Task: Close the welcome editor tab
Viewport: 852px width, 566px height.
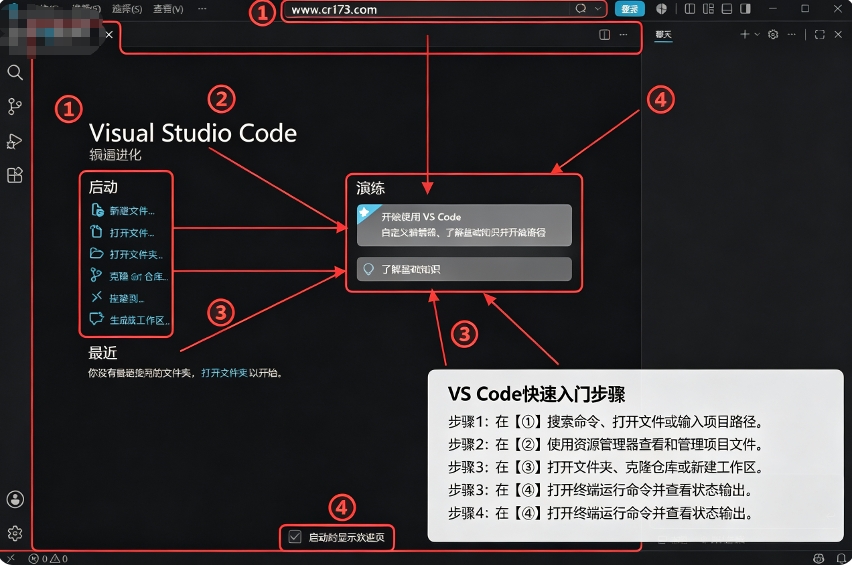Action: (109, 34)
